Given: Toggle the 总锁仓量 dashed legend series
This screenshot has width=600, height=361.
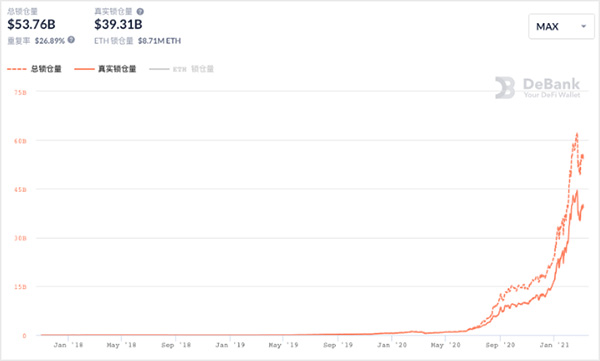Looking at the screenshot, I should pos(34,69).
